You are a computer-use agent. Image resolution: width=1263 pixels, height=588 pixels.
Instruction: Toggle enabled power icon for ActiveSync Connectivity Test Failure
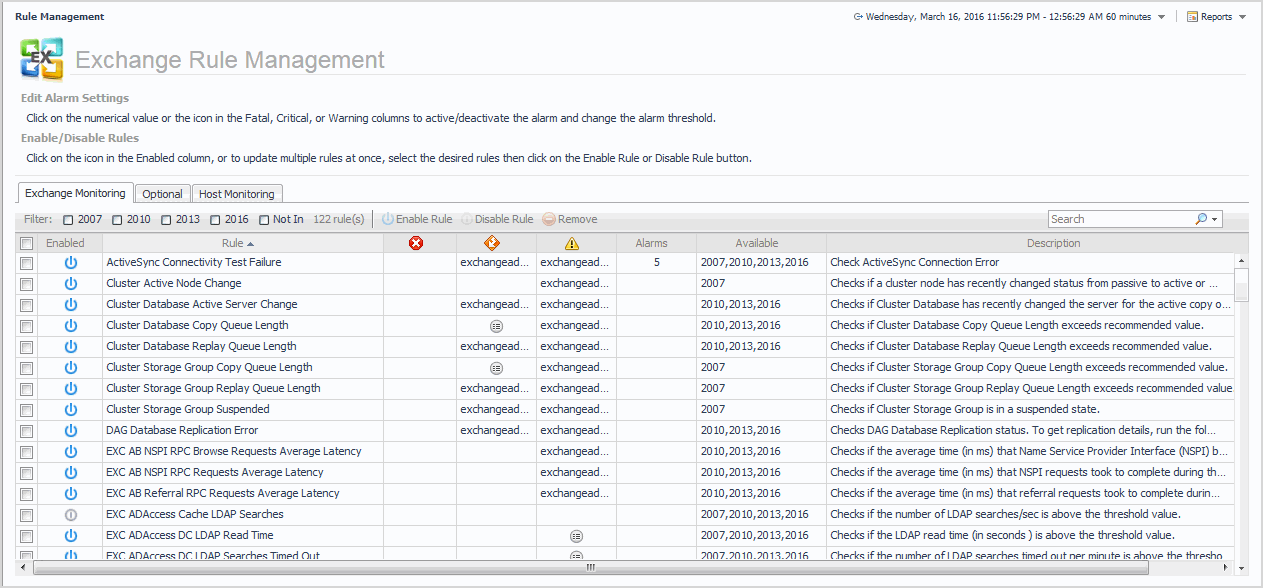70,262
